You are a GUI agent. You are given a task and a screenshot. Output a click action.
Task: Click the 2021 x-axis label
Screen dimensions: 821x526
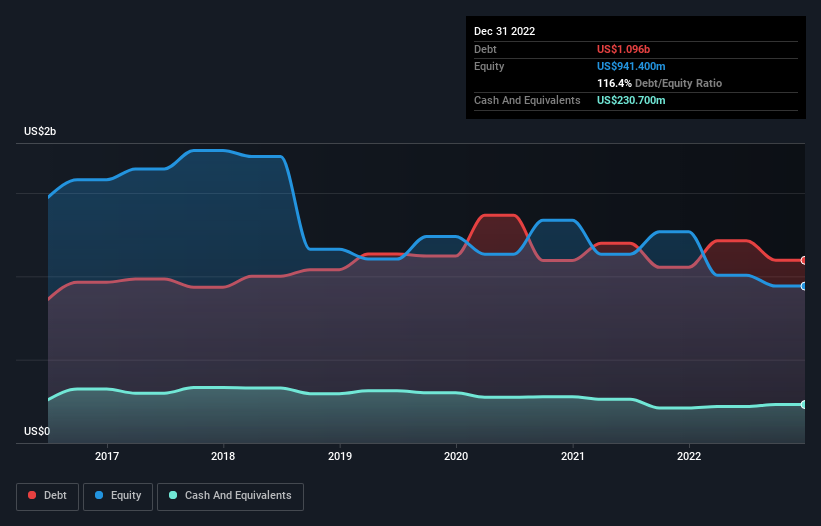tap(573, 456)
